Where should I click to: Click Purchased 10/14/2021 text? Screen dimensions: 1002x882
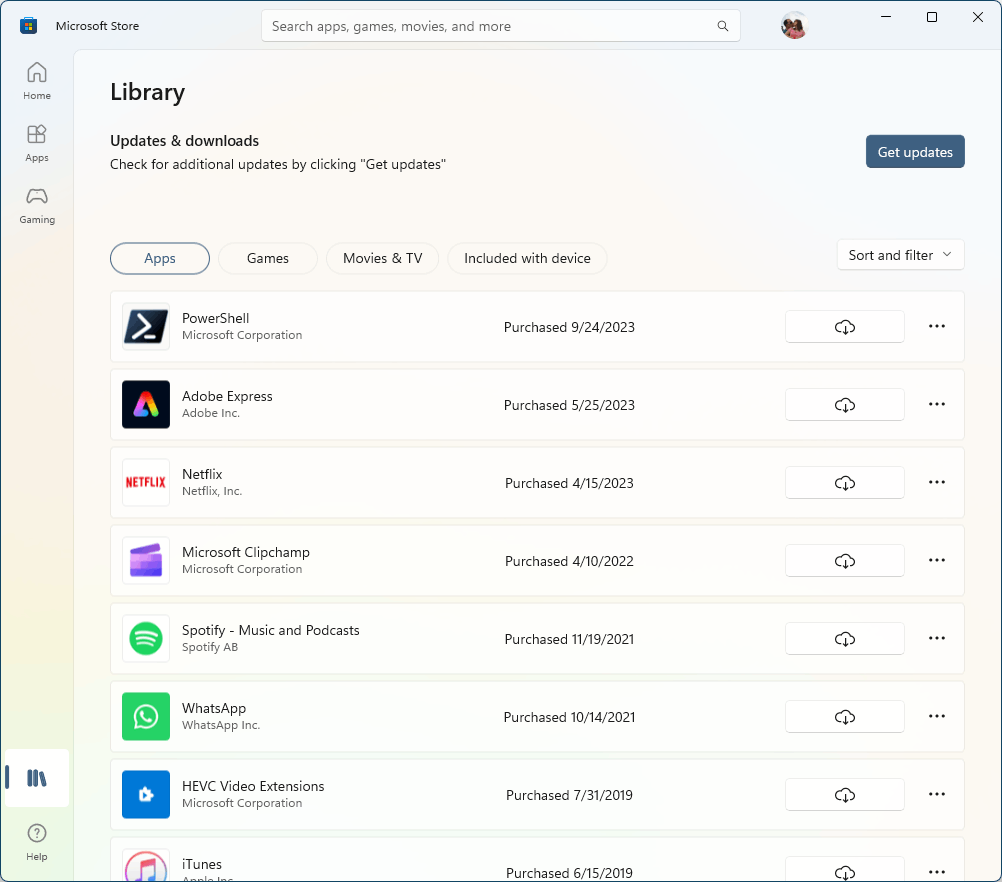pos(569,717)
